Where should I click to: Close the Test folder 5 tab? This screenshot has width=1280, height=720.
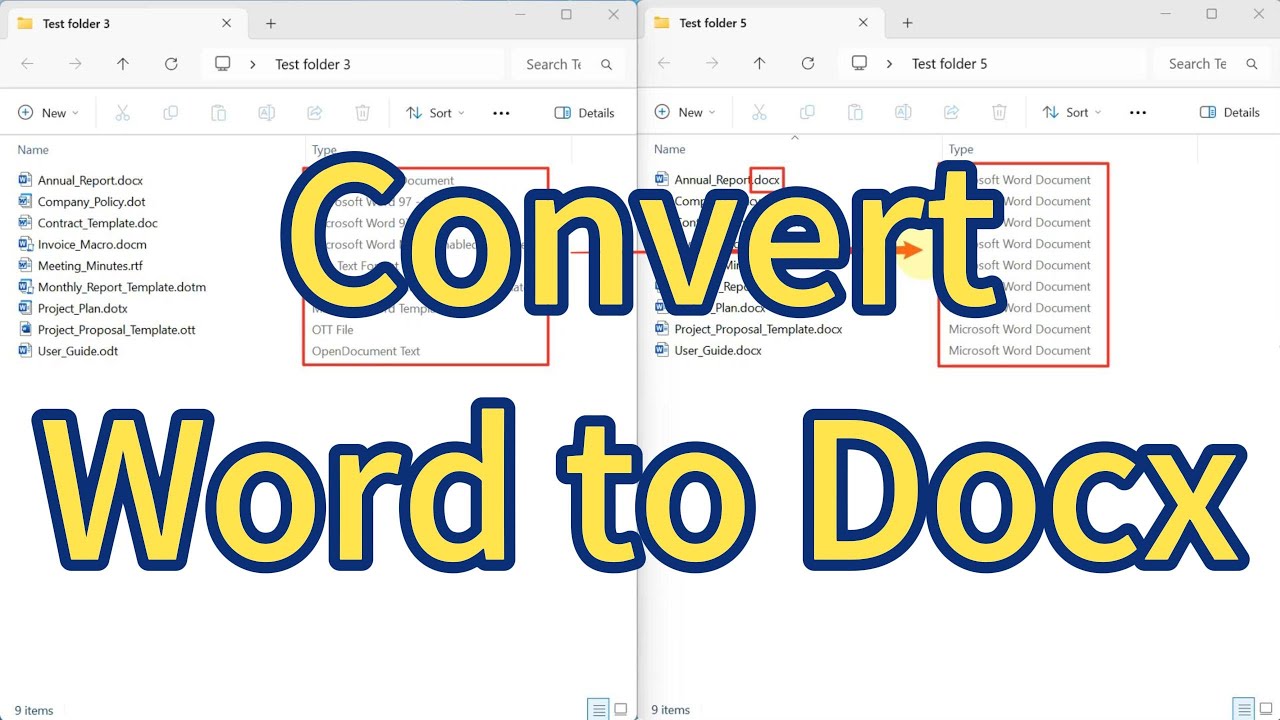(863, 22)
